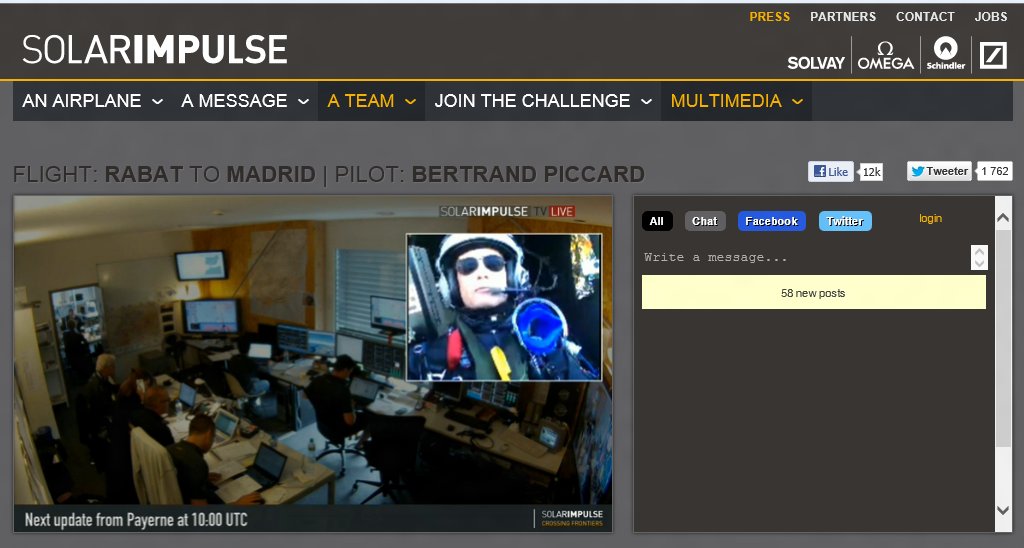
Task: Click the Next update from Payerne caption
Action: 136,520
